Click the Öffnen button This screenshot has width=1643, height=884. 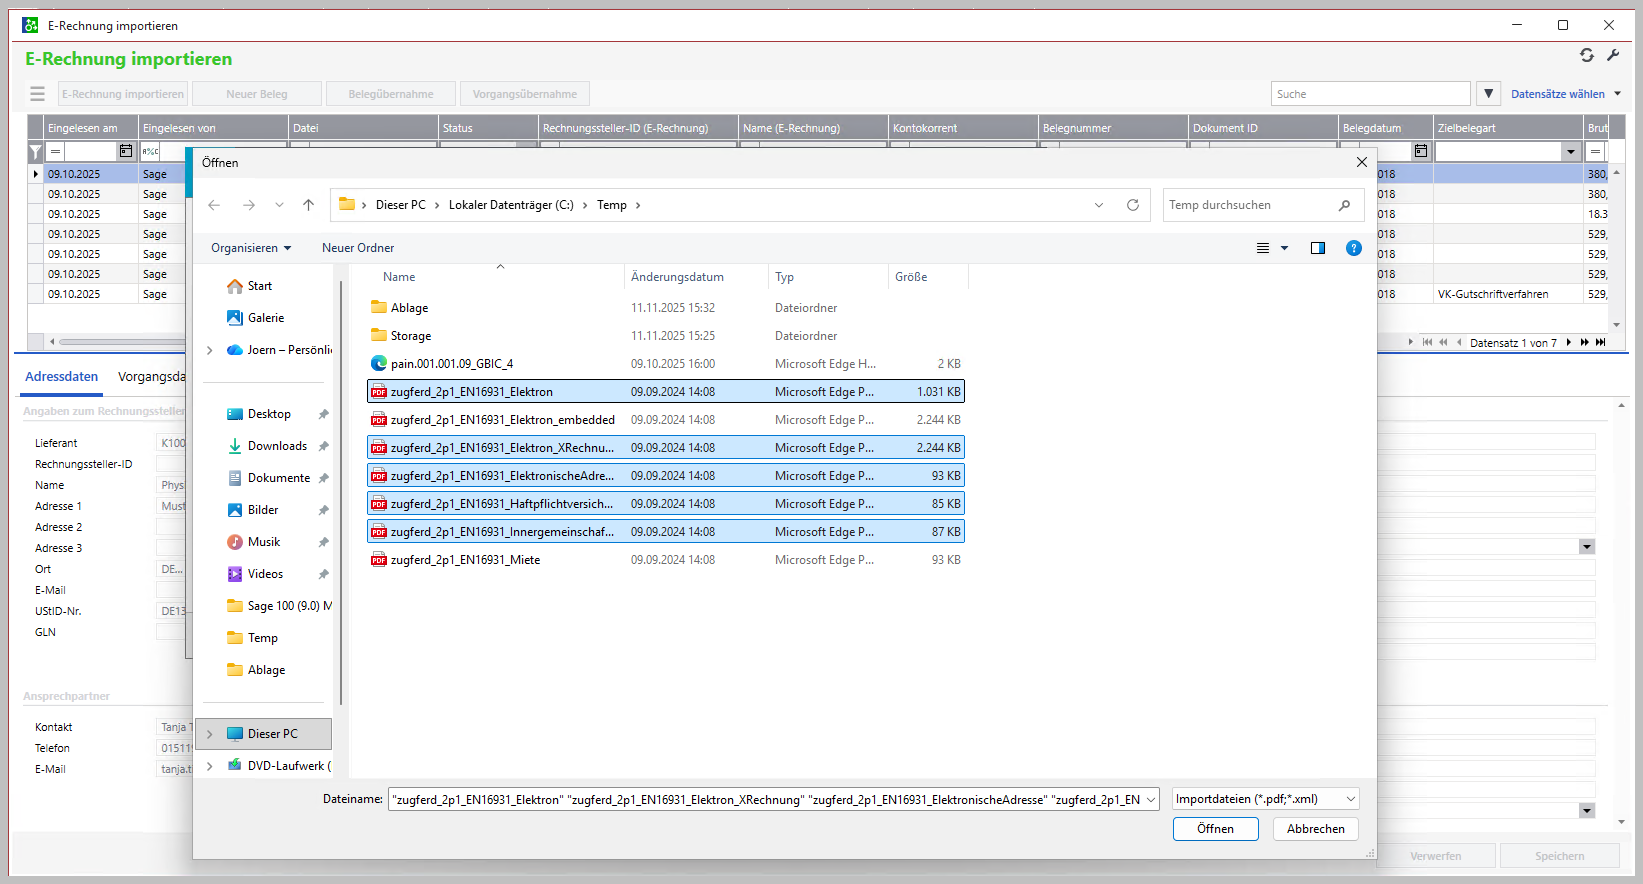[1215, 829]
